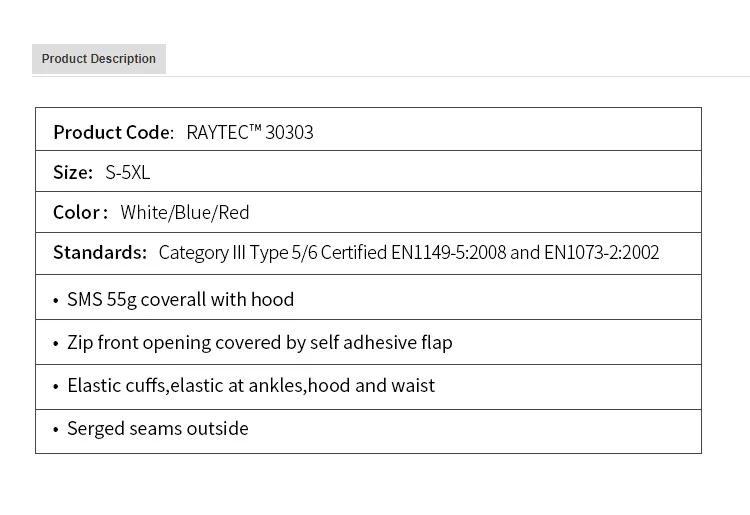750x515 pixels.
Task: Click the SMS 55g coverall with hood line
Action: pyautogui.click(x=180, y=299)
